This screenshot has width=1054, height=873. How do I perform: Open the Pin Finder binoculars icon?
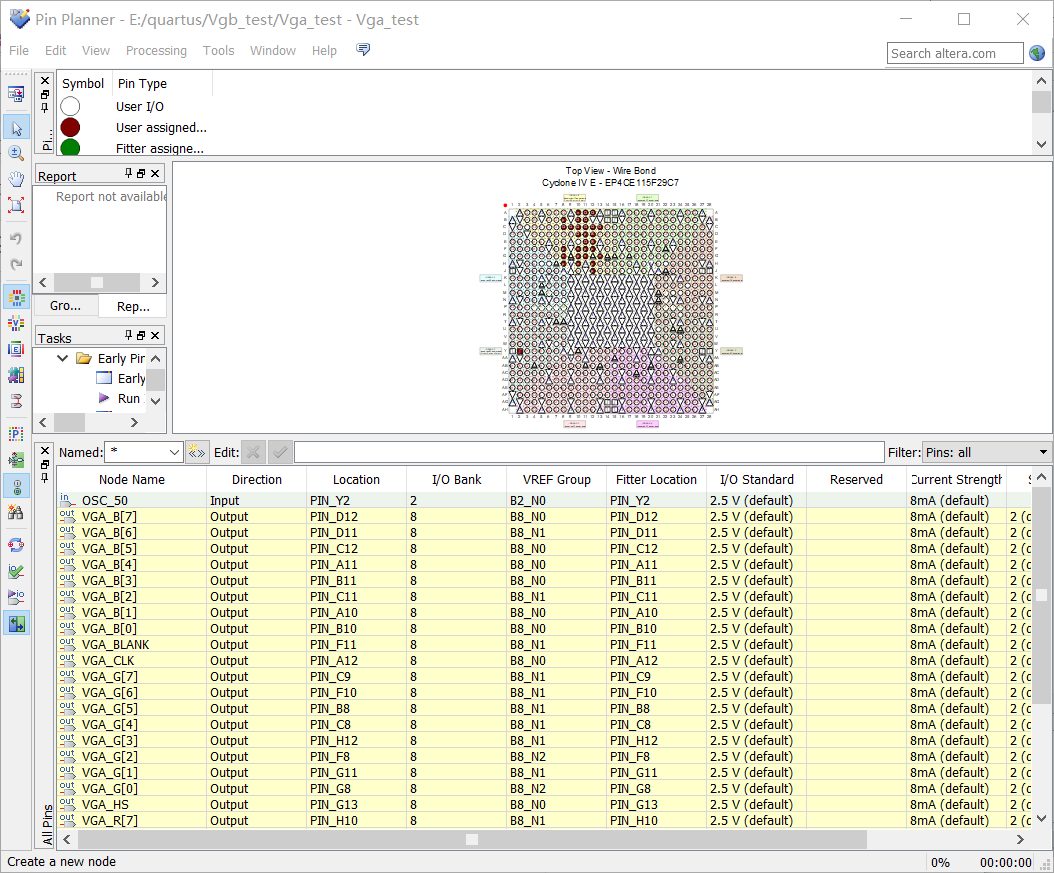pyautogui.click(x=16, y=513)
